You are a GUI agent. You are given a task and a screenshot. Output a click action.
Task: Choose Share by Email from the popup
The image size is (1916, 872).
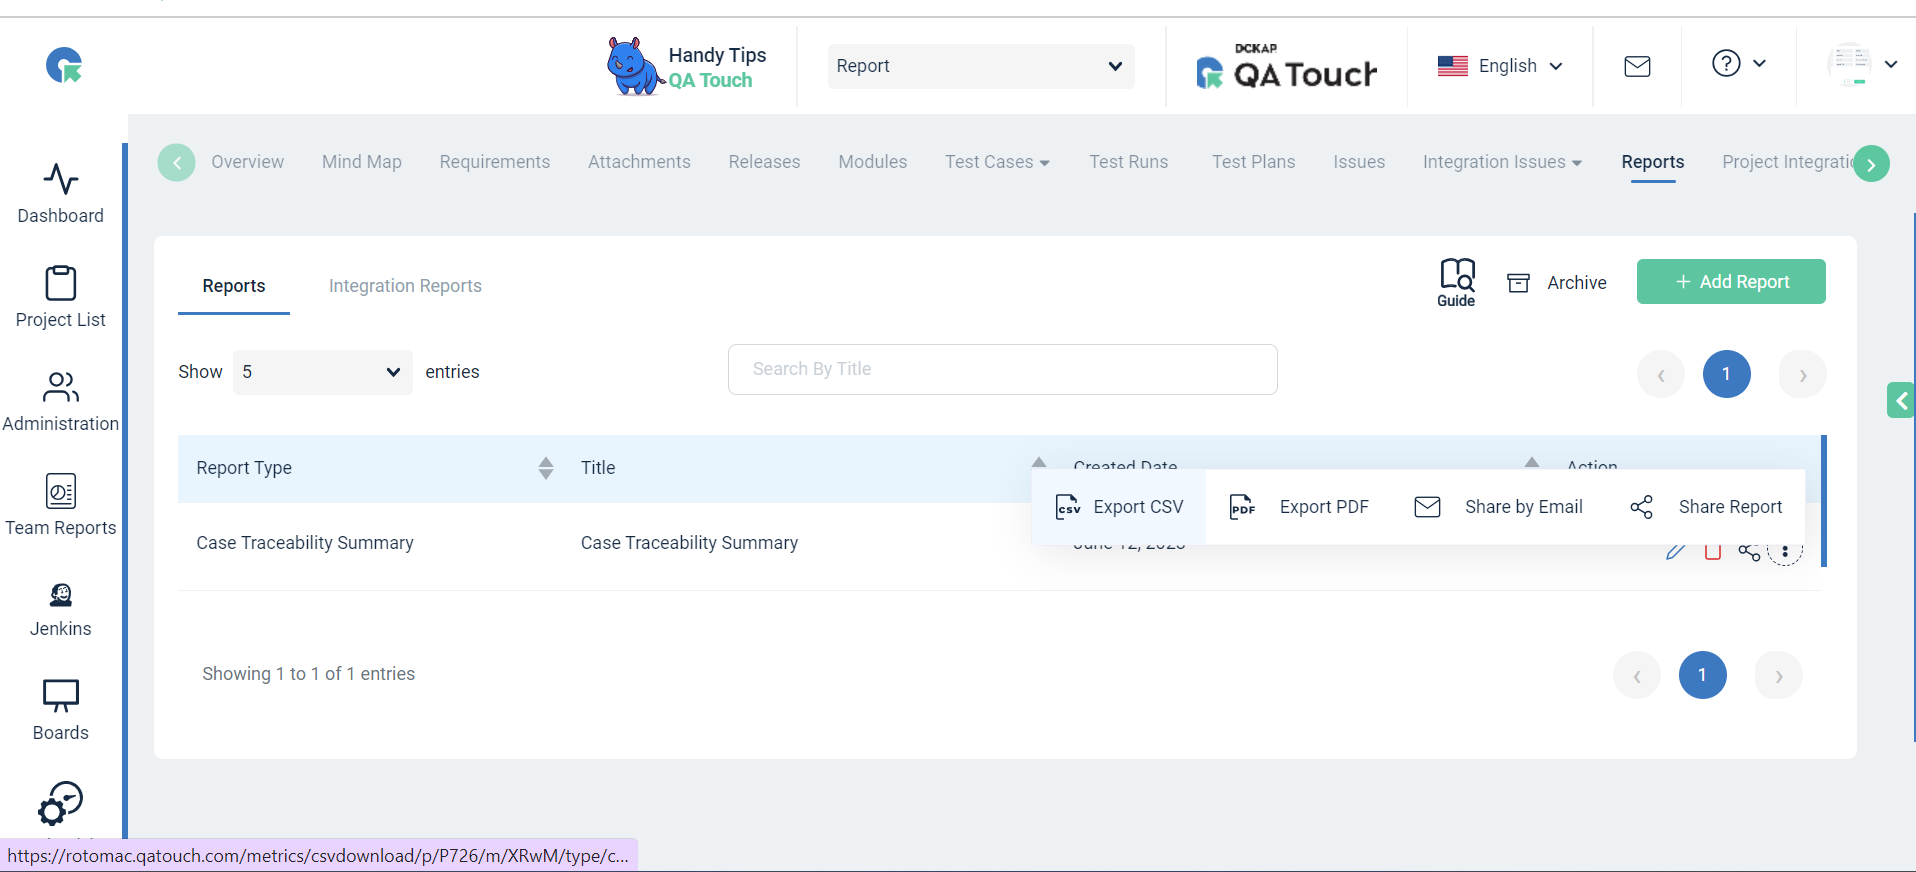pyautogui.click(x=1498, y=507)
